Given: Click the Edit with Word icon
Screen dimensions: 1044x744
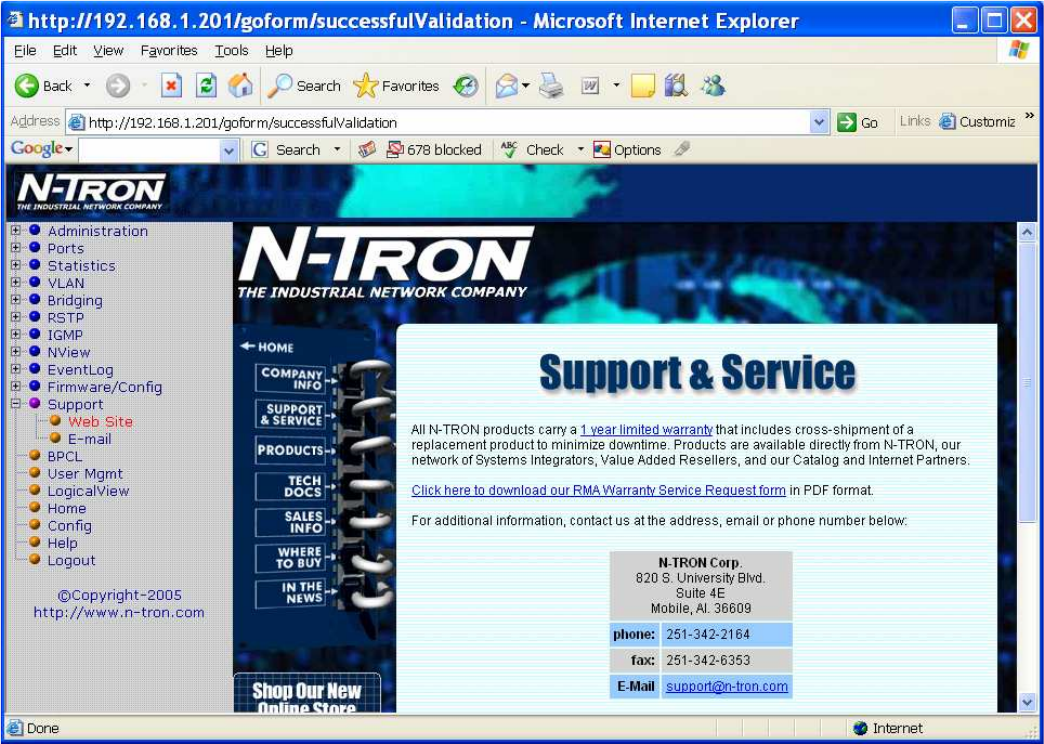Looking at the screenshot, I should [591, 86].
